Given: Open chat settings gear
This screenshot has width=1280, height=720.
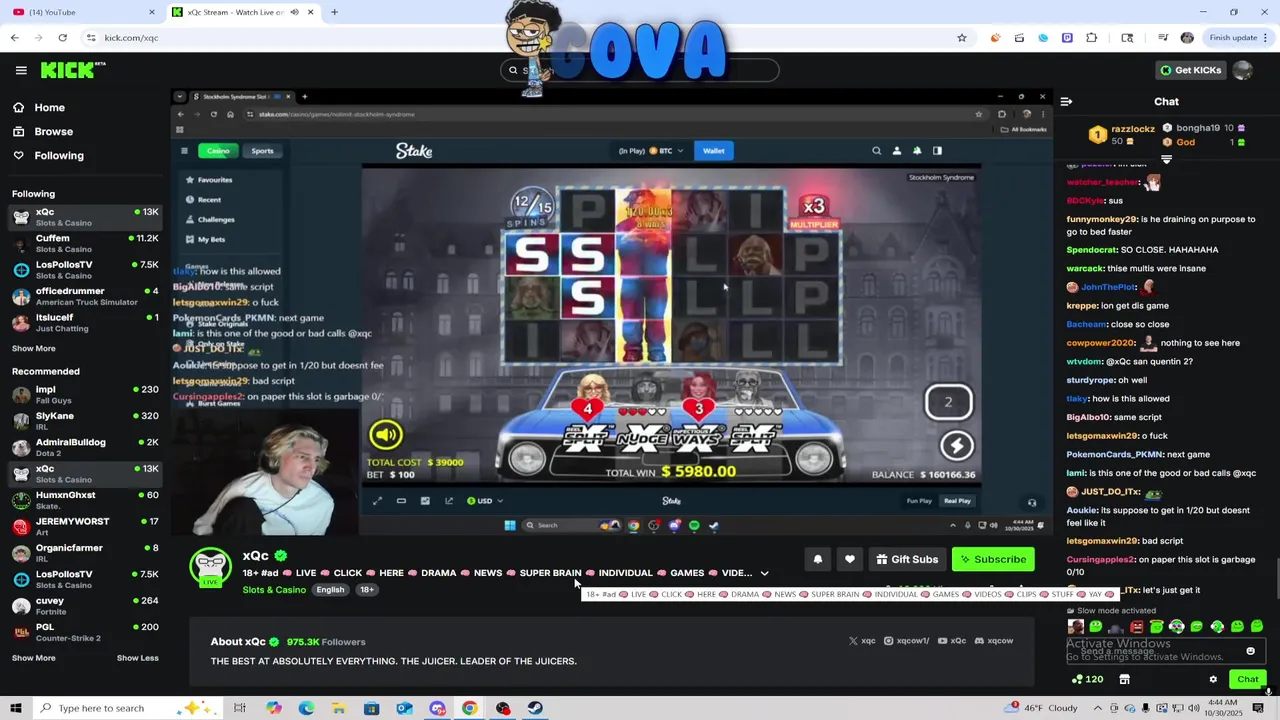Looking at the screenshot, I should [x=1213, y=680].
